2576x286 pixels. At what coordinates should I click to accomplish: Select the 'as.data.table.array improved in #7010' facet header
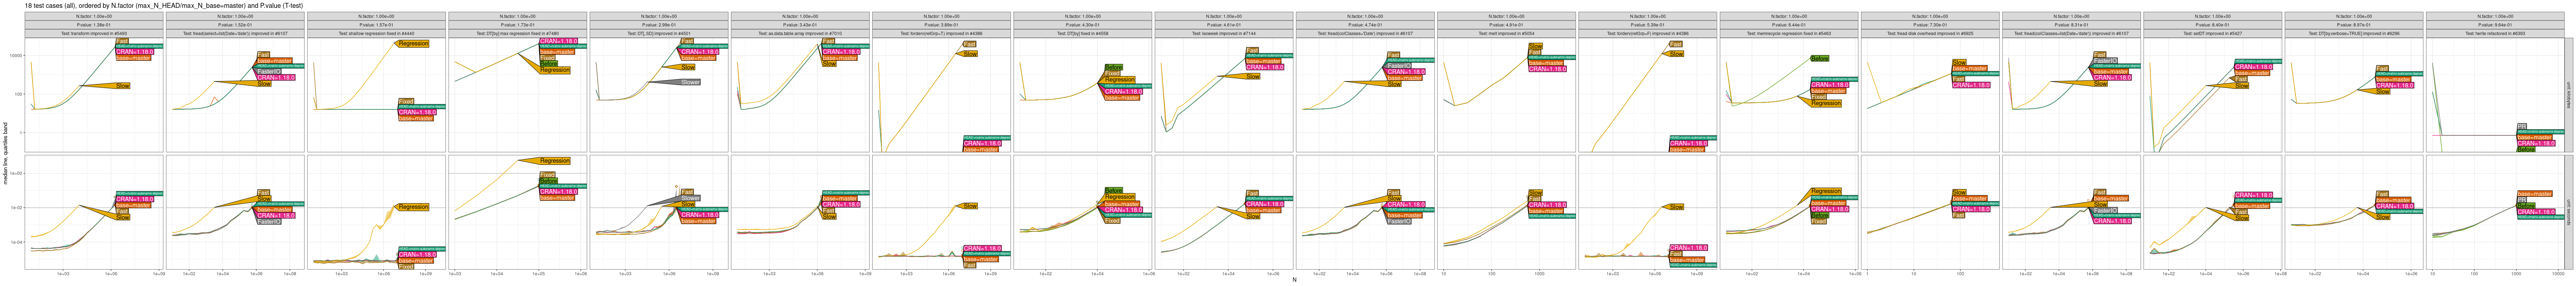(800, 33)
